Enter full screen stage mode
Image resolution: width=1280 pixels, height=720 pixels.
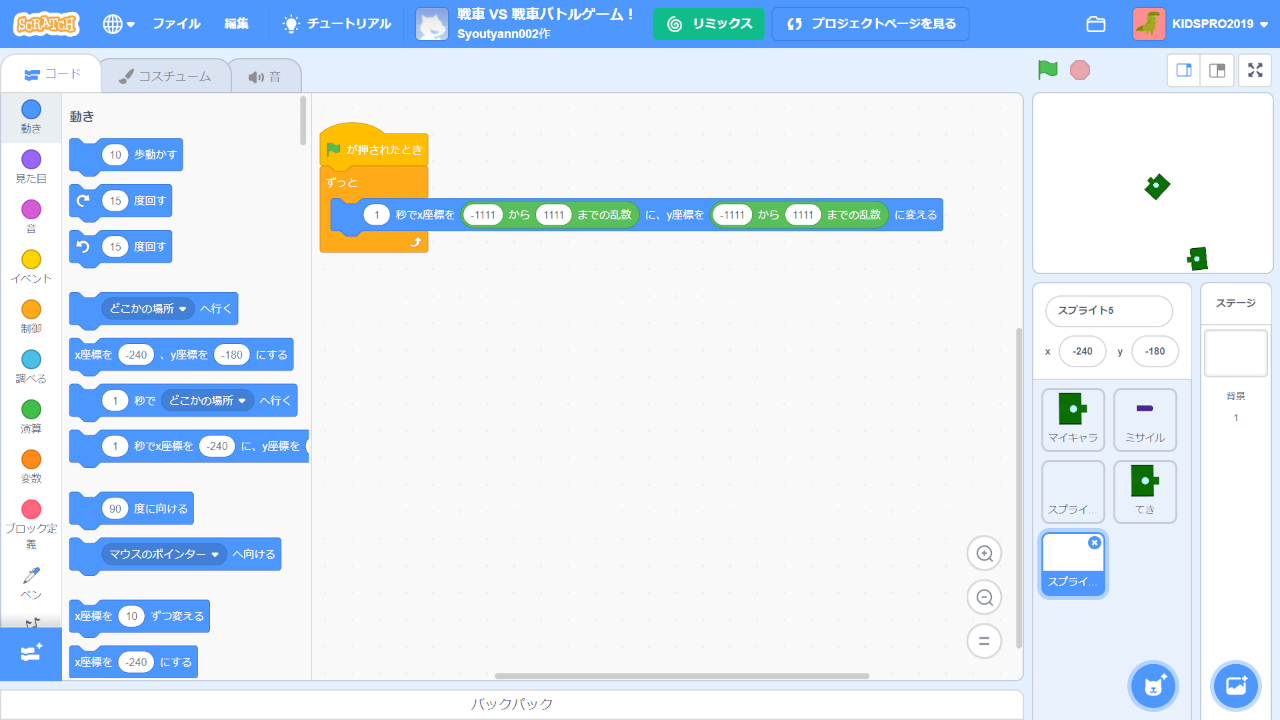(x=1255, y=70)
